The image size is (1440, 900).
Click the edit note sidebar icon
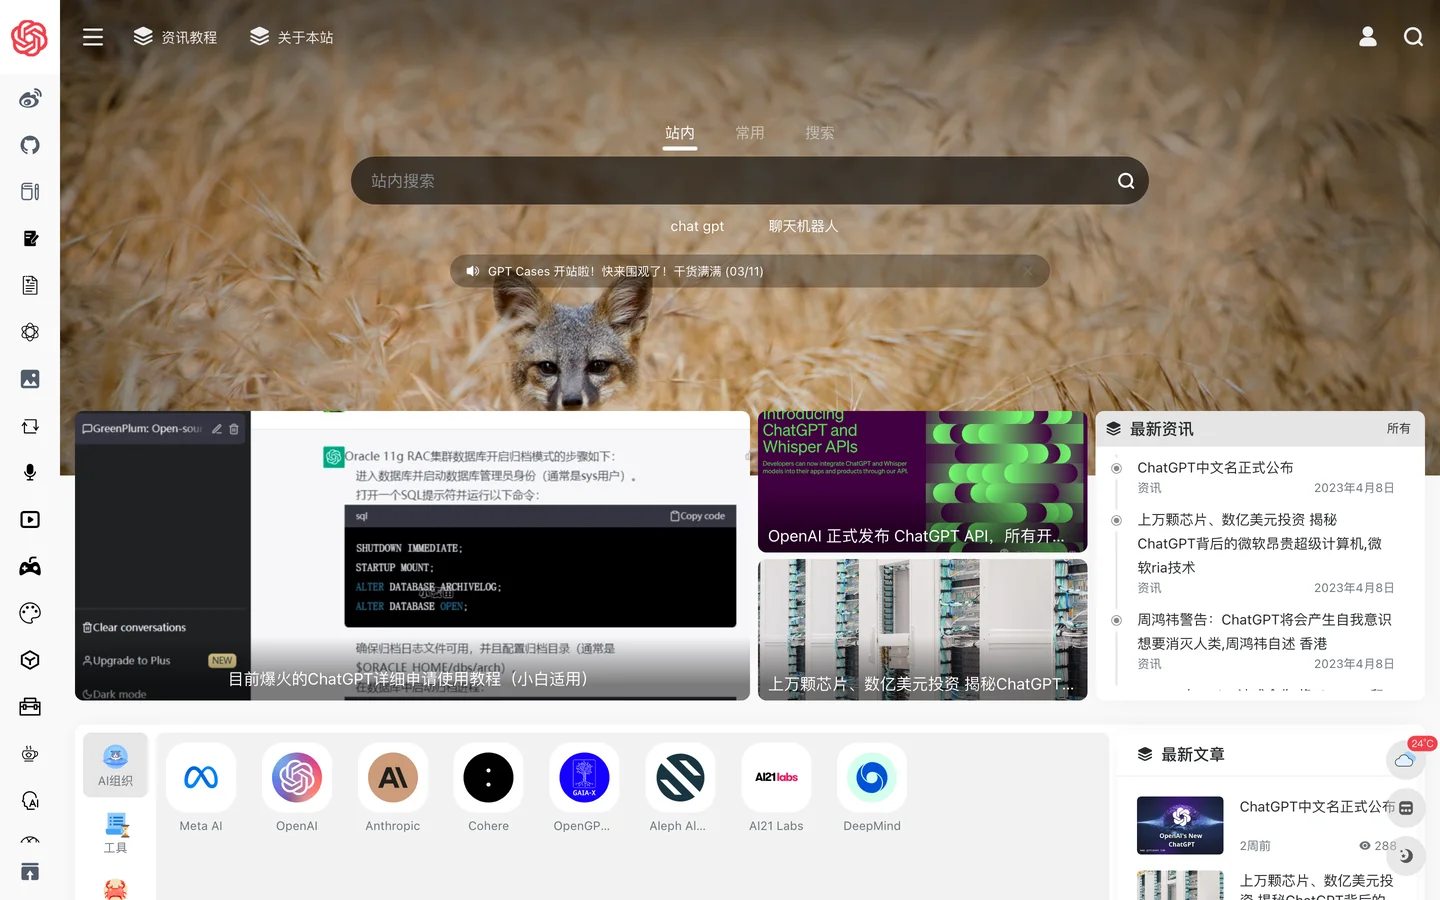click(x=30, y=238)
